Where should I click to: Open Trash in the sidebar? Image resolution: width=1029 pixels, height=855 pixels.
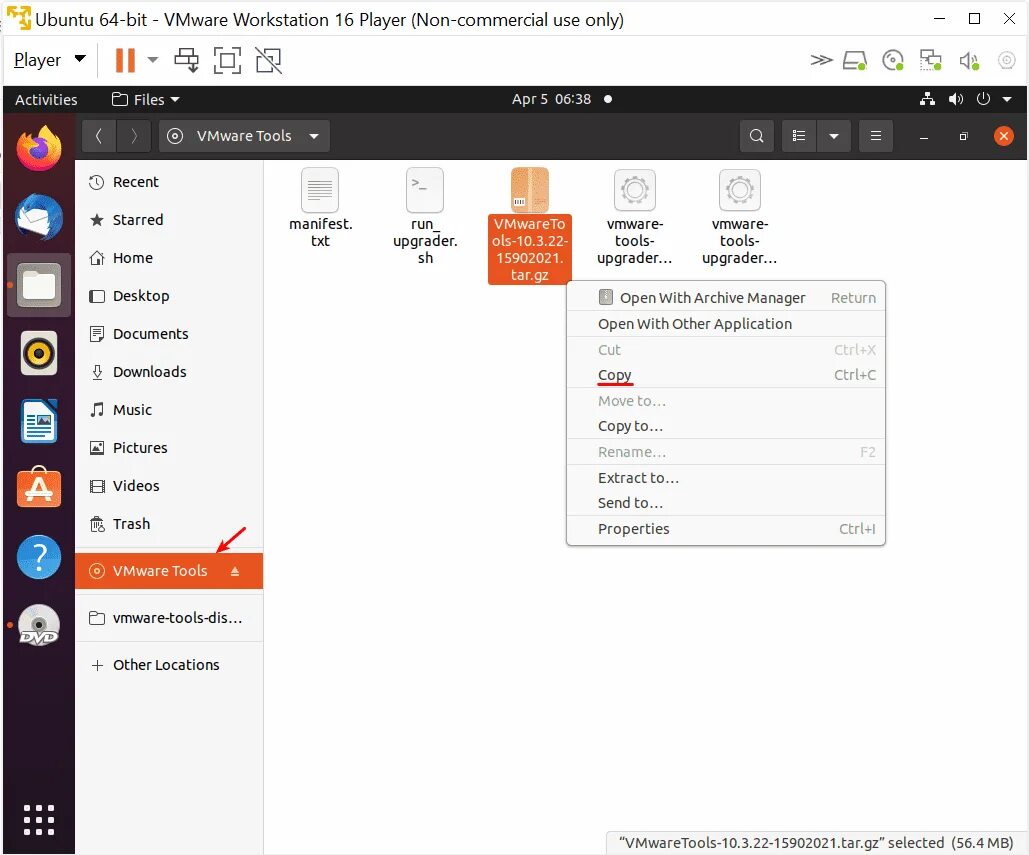[169, 524]
